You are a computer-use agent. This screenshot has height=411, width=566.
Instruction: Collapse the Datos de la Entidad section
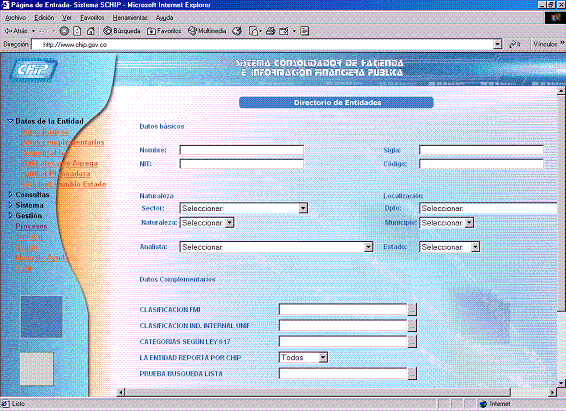coord(10,121)
